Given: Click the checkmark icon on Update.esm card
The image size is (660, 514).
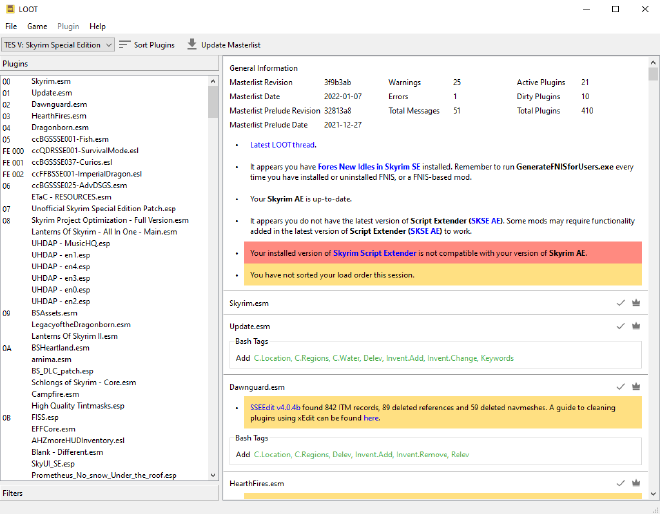Looking at the screenshot, I should pyautogui.click(x=620, y=326).
